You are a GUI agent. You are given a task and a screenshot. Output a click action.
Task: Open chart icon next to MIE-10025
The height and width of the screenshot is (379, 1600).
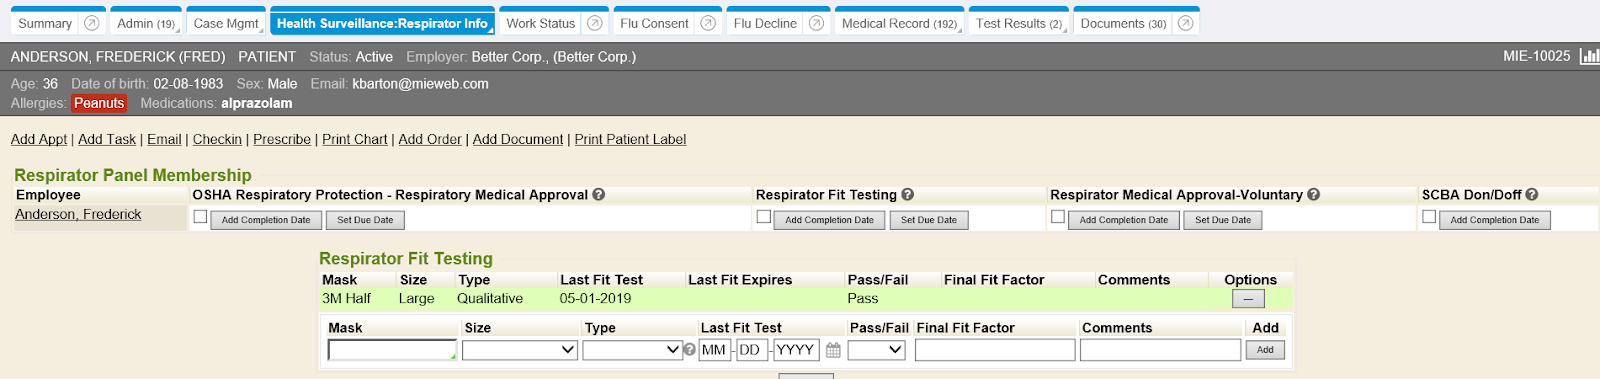(x=1589, y=56)
